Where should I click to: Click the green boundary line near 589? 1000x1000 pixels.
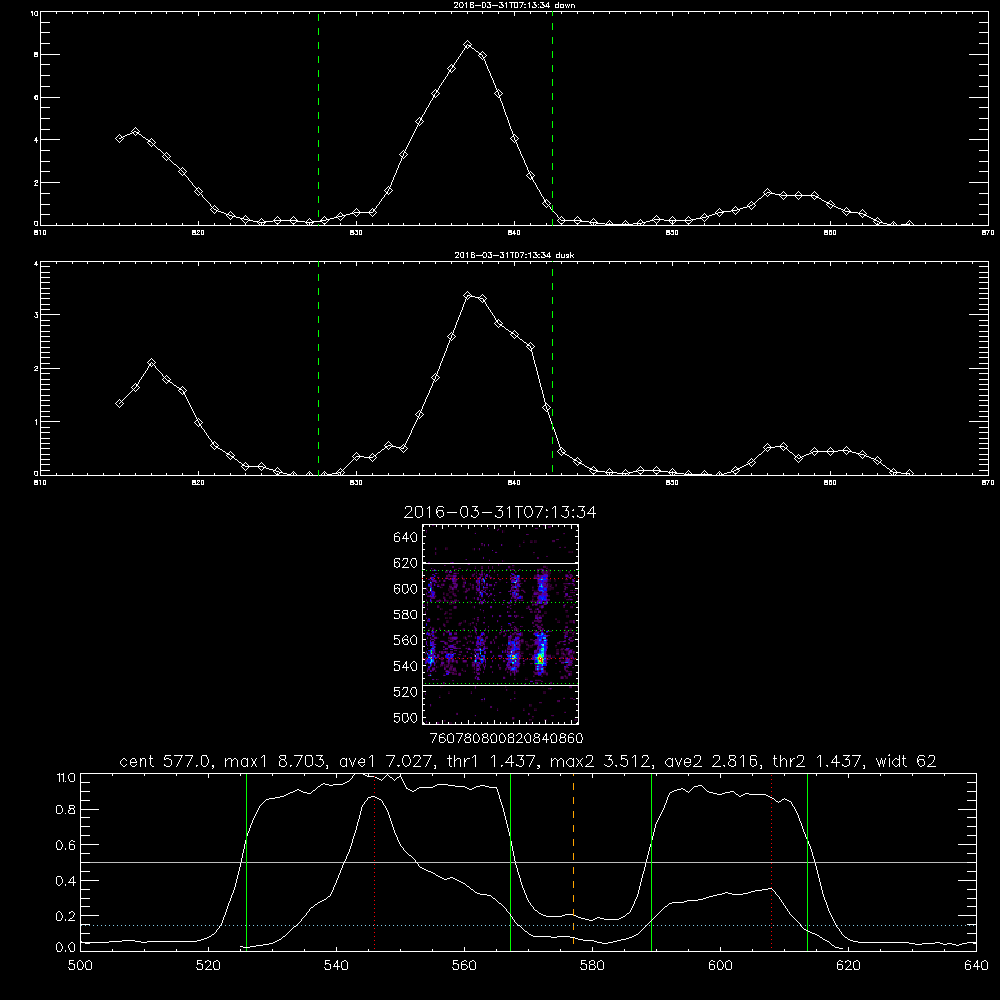651,861
